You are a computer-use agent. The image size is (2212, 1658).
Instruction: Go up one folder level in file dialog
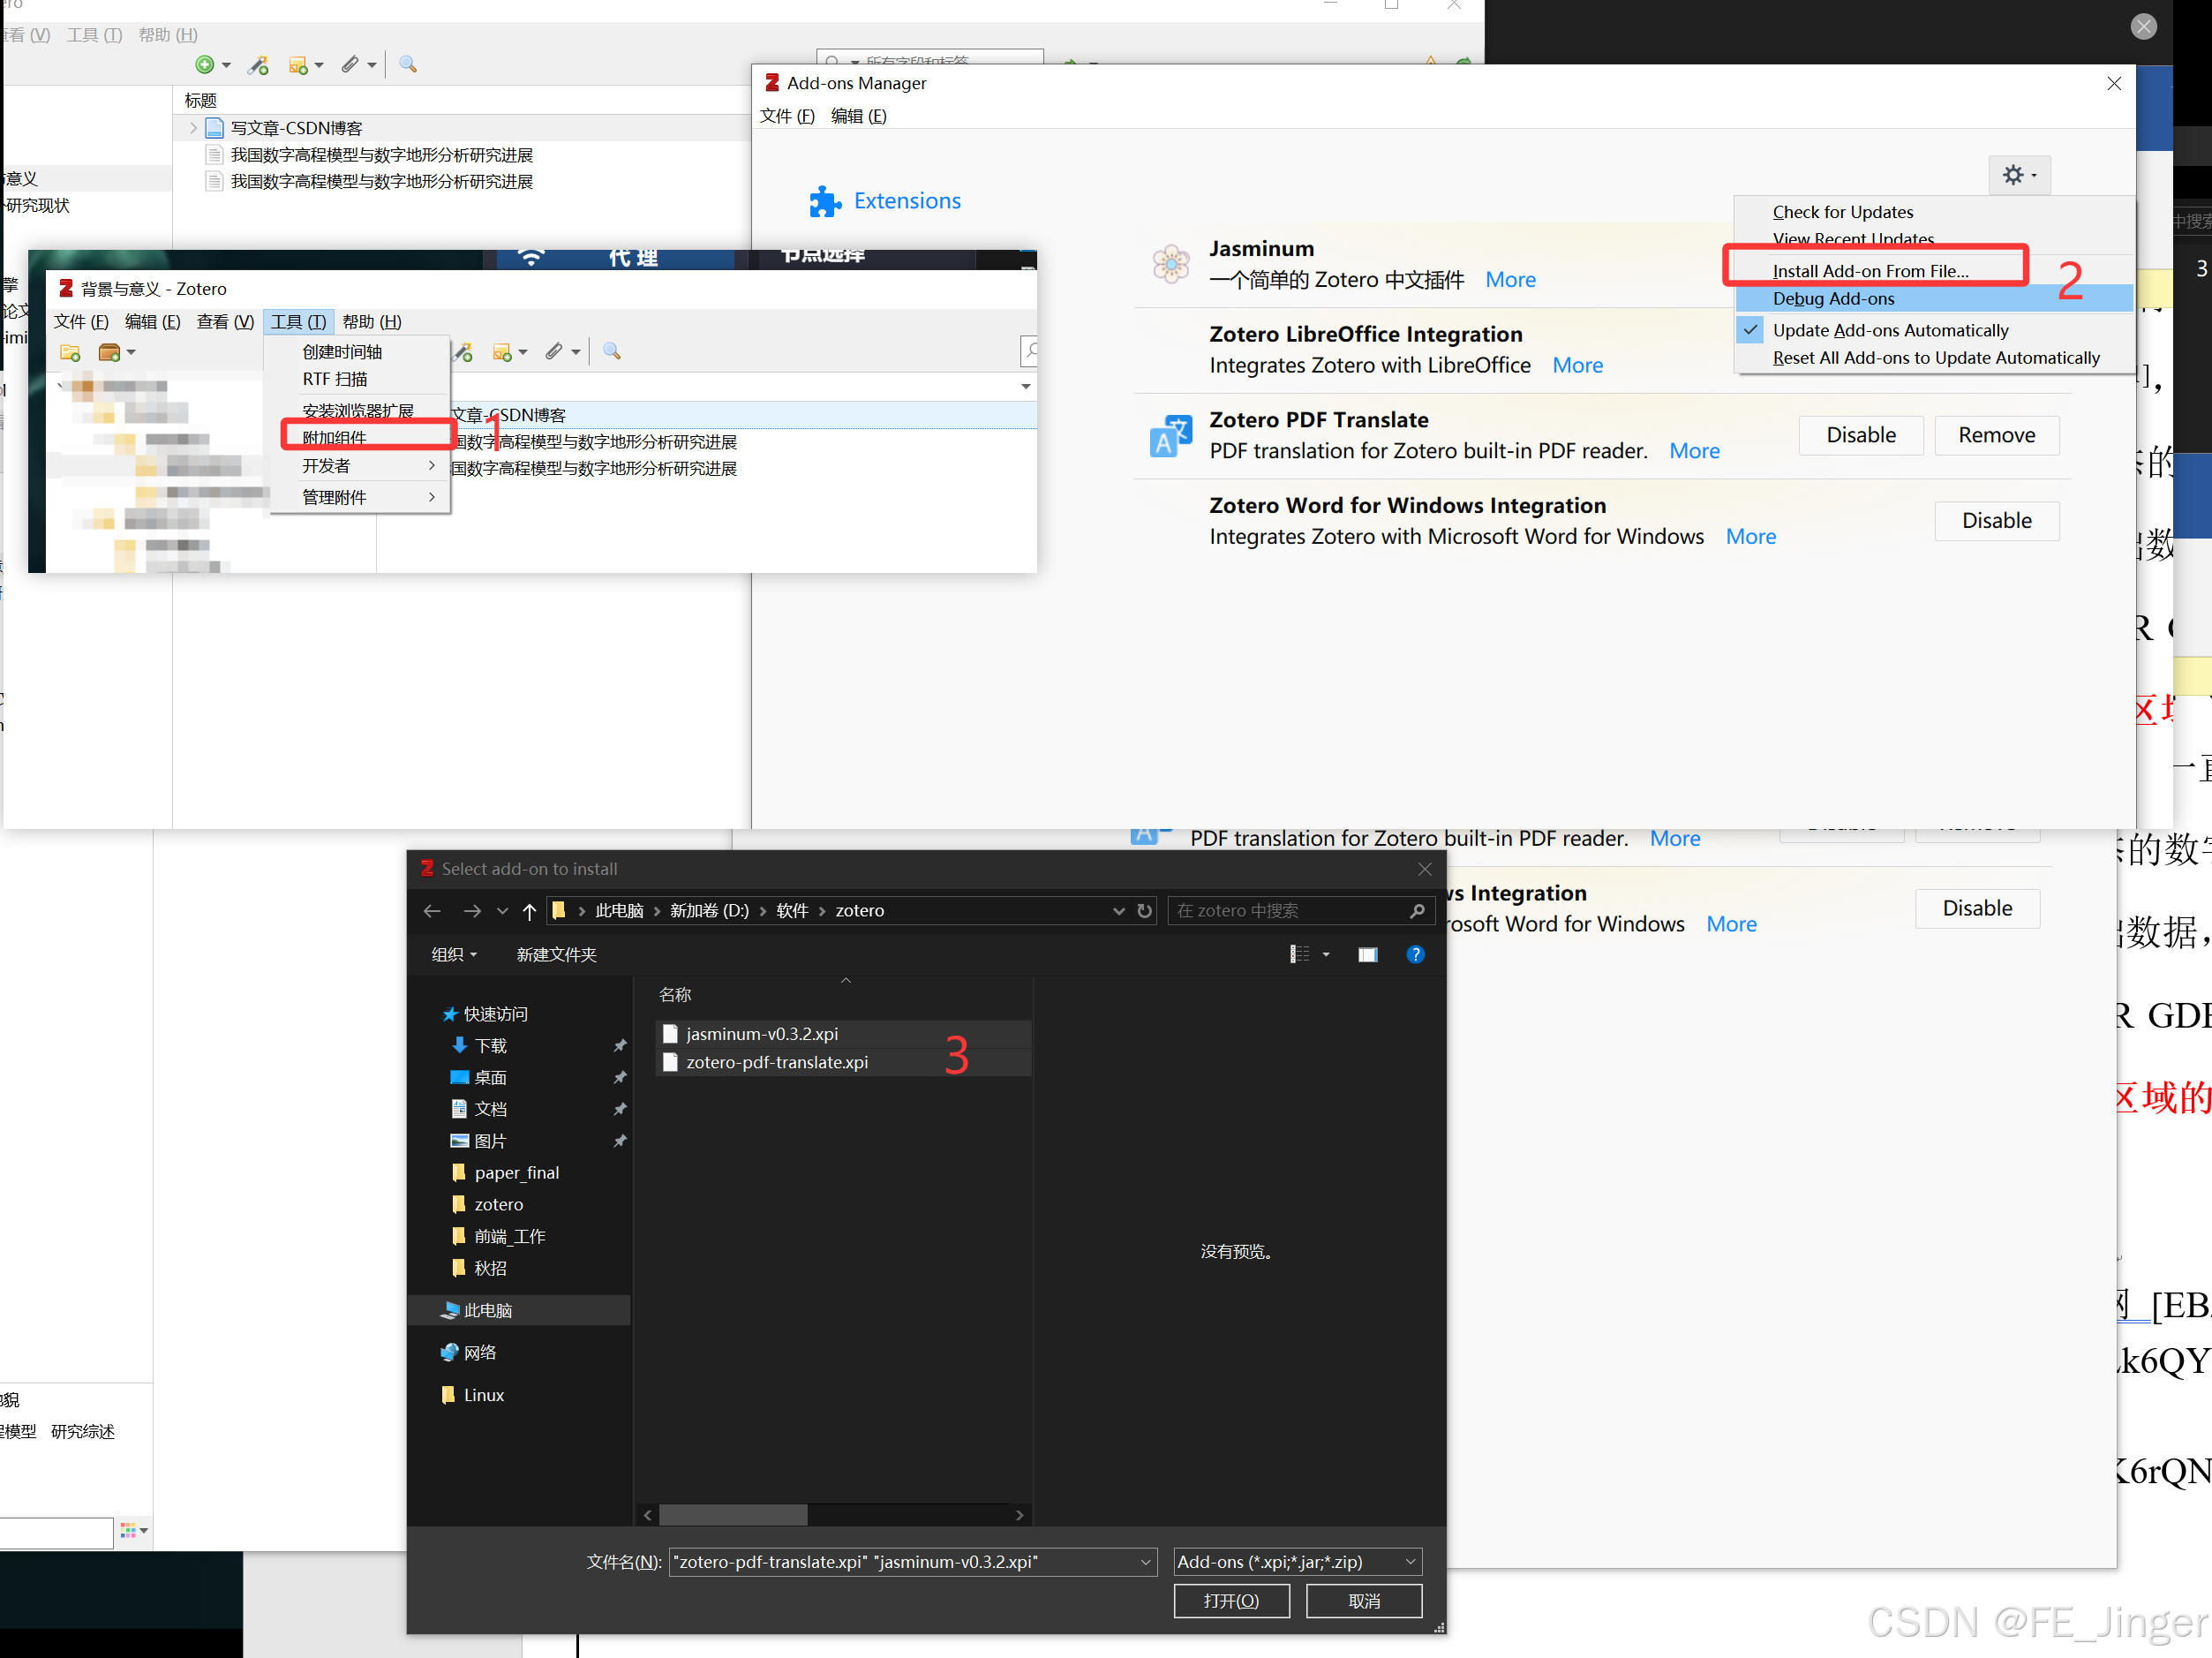click(x=529, y=910)
